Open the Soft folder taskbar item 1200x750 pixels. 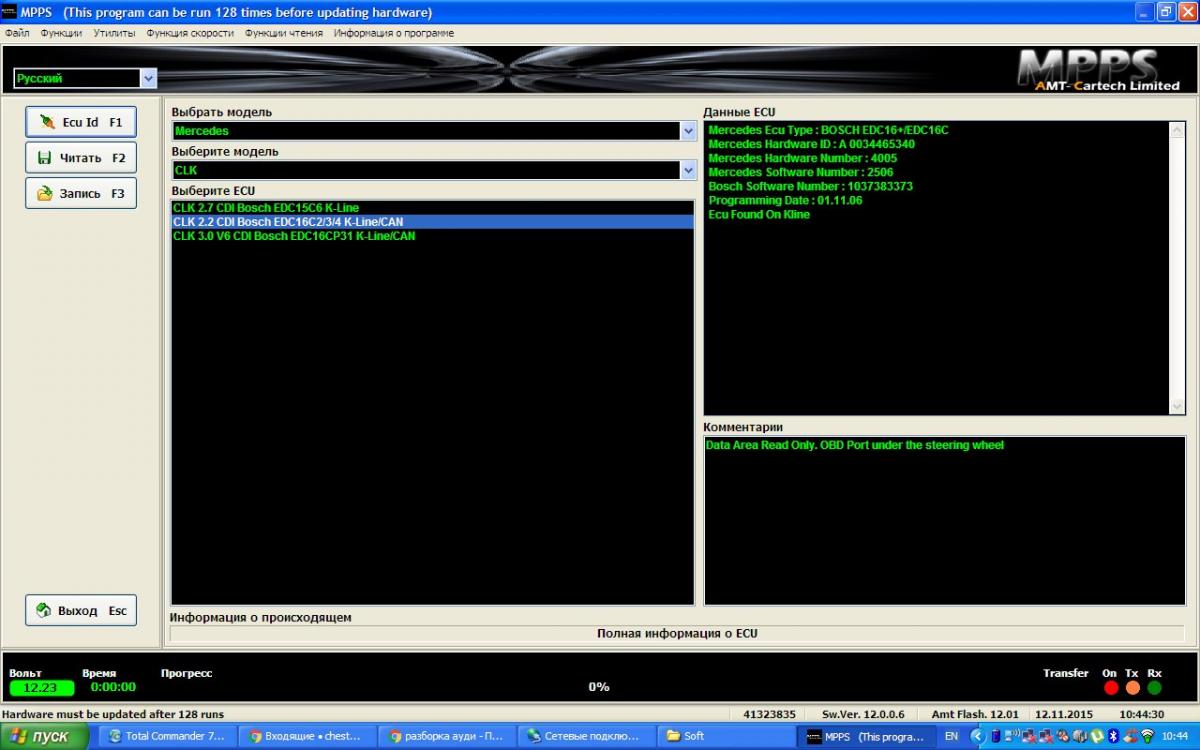tap(729, 736)
